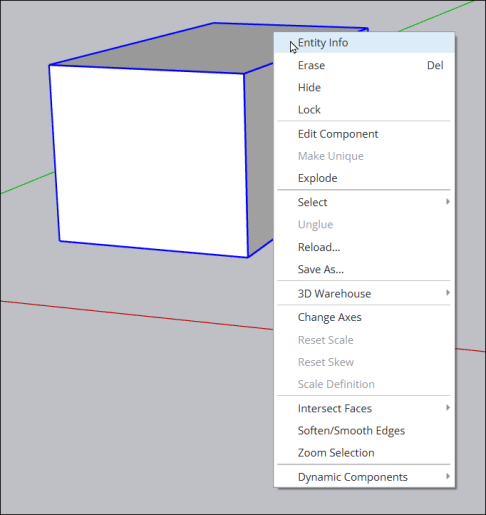Click Save As... menu entry
The width and height of the screenshot is (486, 515).
coord(364,269)
